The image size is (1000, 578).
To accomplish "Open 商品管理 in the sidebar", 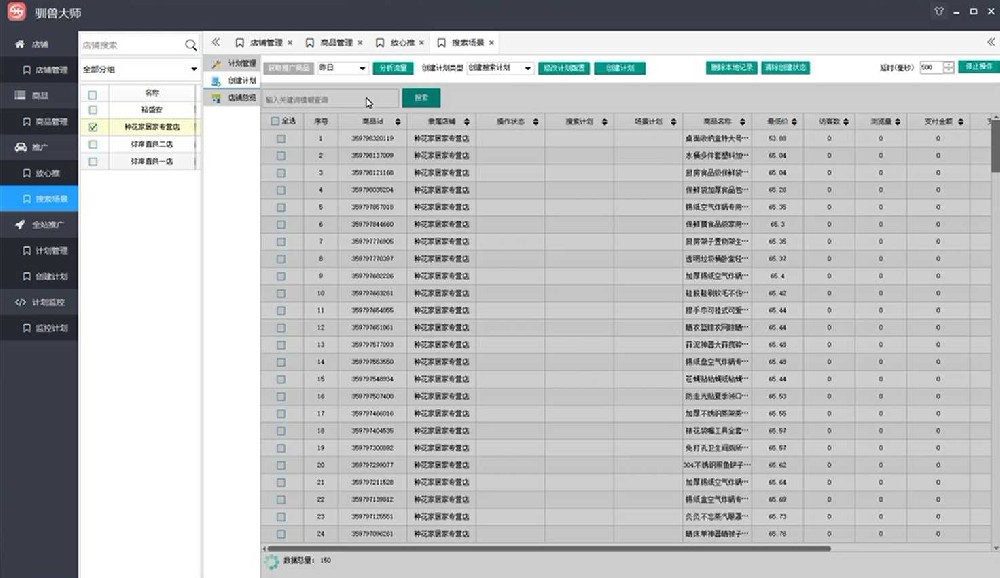I will click(45, 121).
